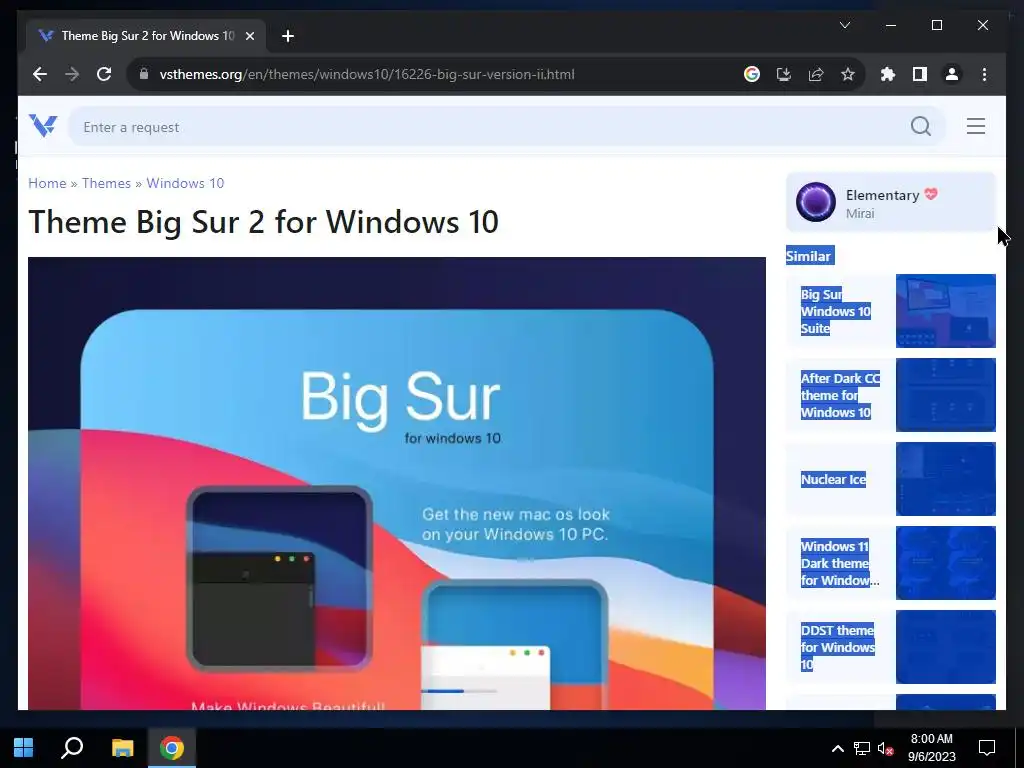Select the Theme Big Sur 2 tab

[x=146, y=36]
